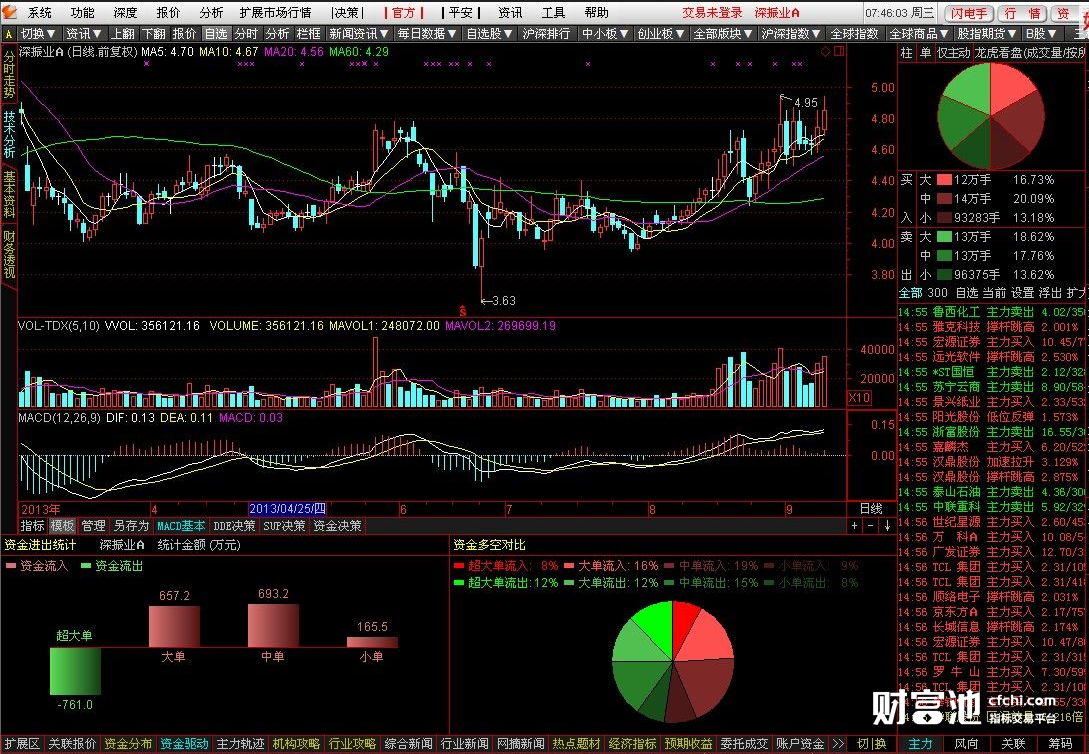1089x754 pixels.
Task: Toggle the 分时 toolbar view
Action: (x=246, y=33)
